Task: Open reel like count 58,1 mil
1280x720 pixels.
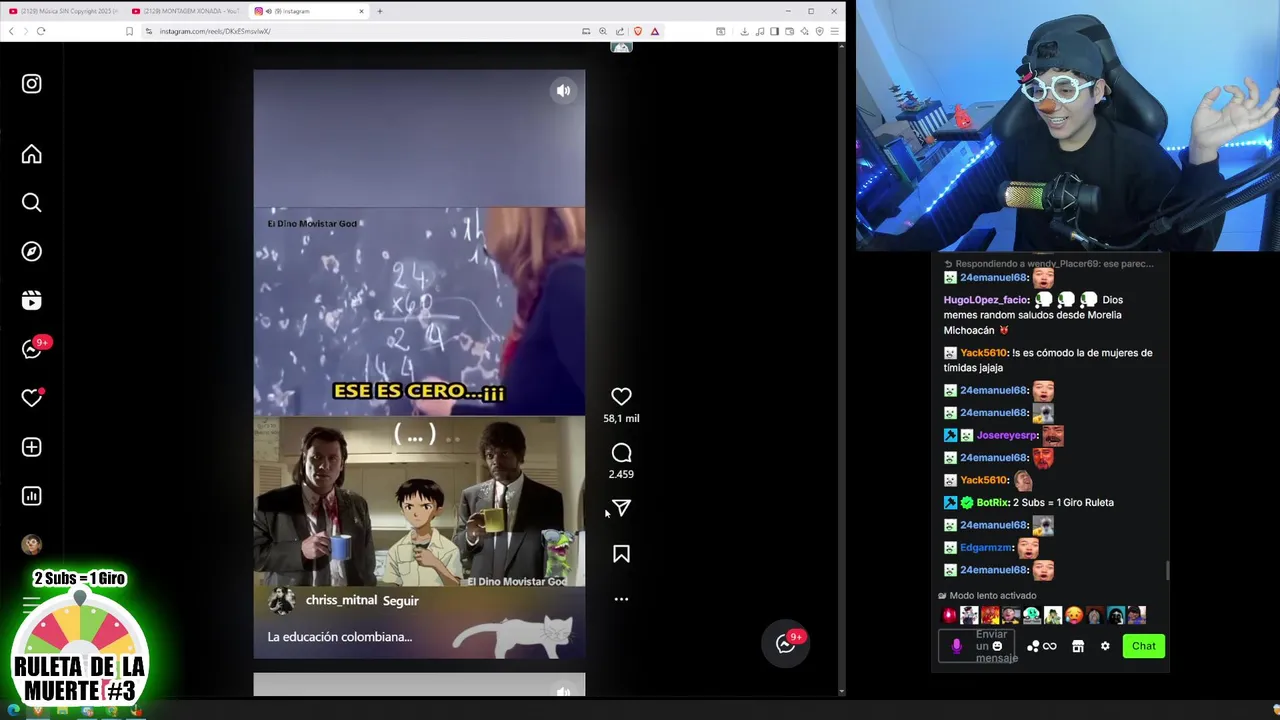Action: tap(621, 419)
